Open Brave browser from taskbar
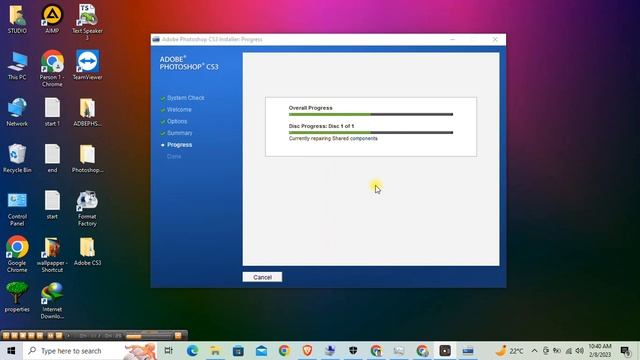Viewport: 640px width, 360px height. 307,351
